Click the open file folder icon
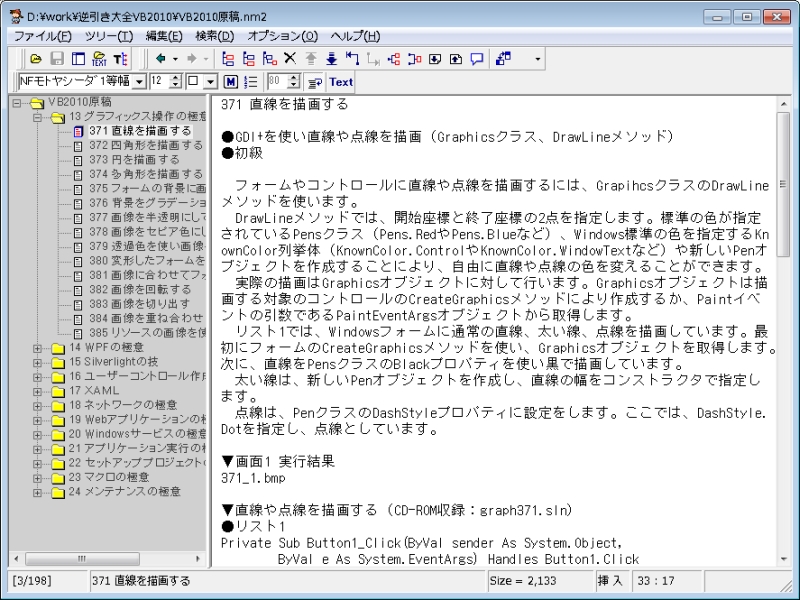800x600 pixels. [36, 59]
